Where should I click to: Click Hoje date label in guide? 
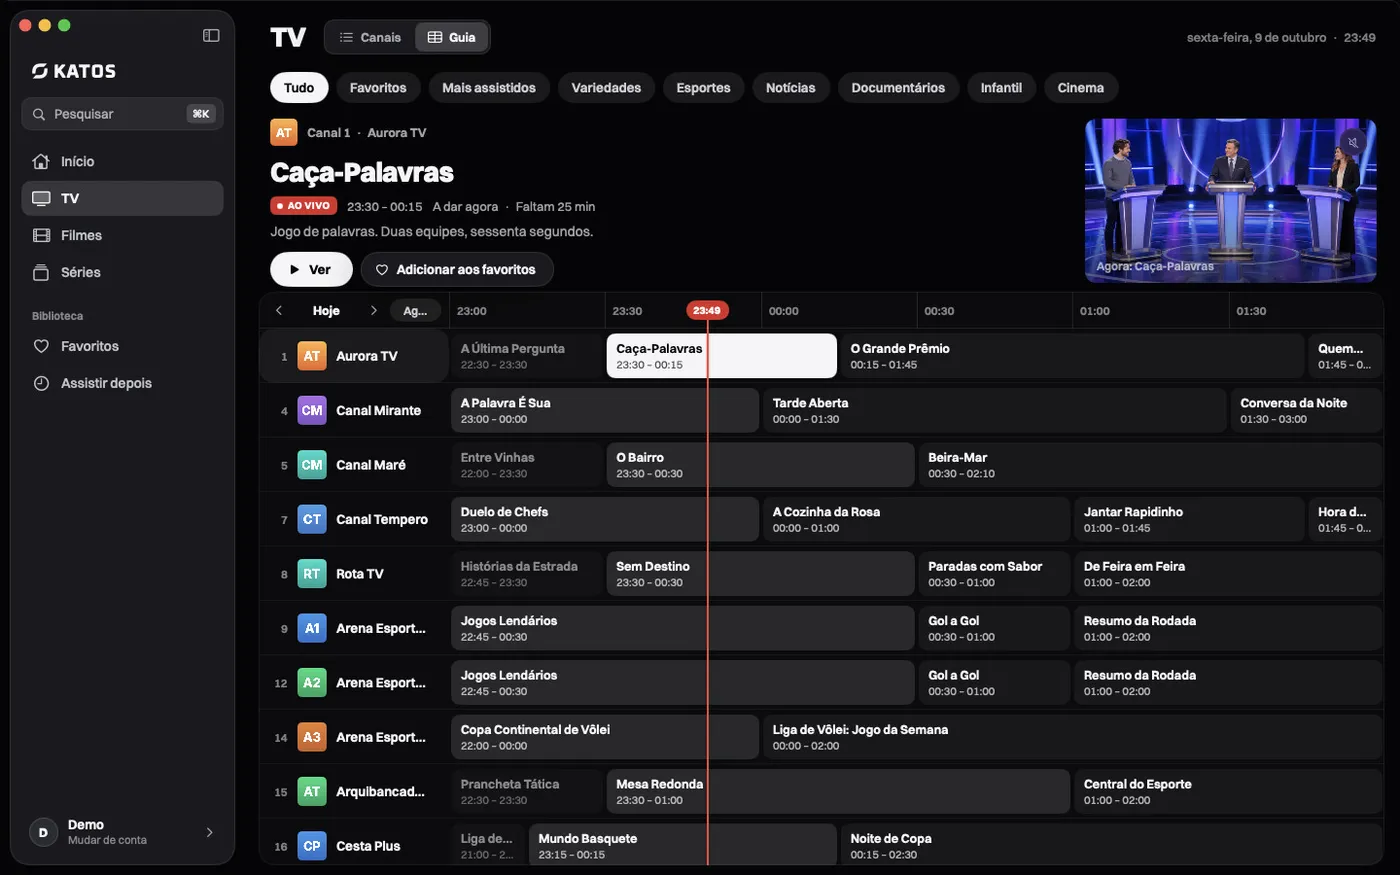326,311
